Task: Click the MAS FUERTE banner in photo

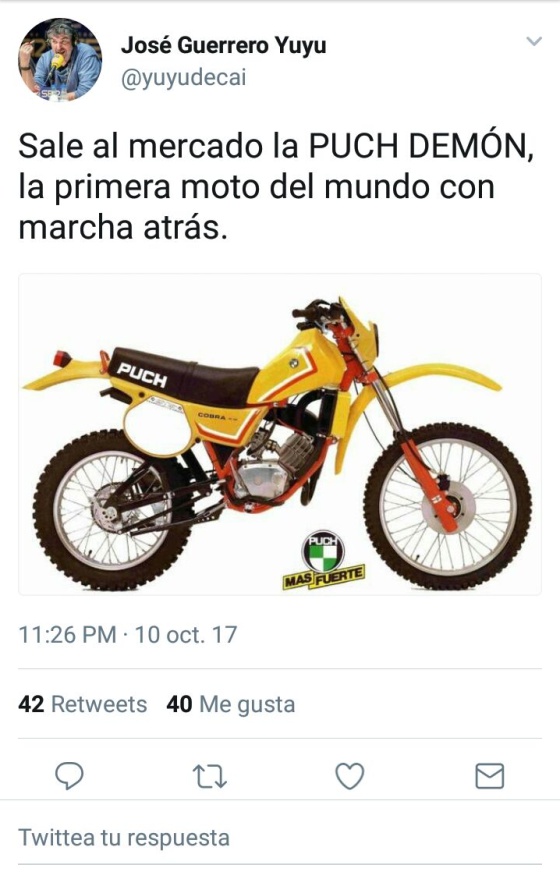Action: [x=324, y=578]
